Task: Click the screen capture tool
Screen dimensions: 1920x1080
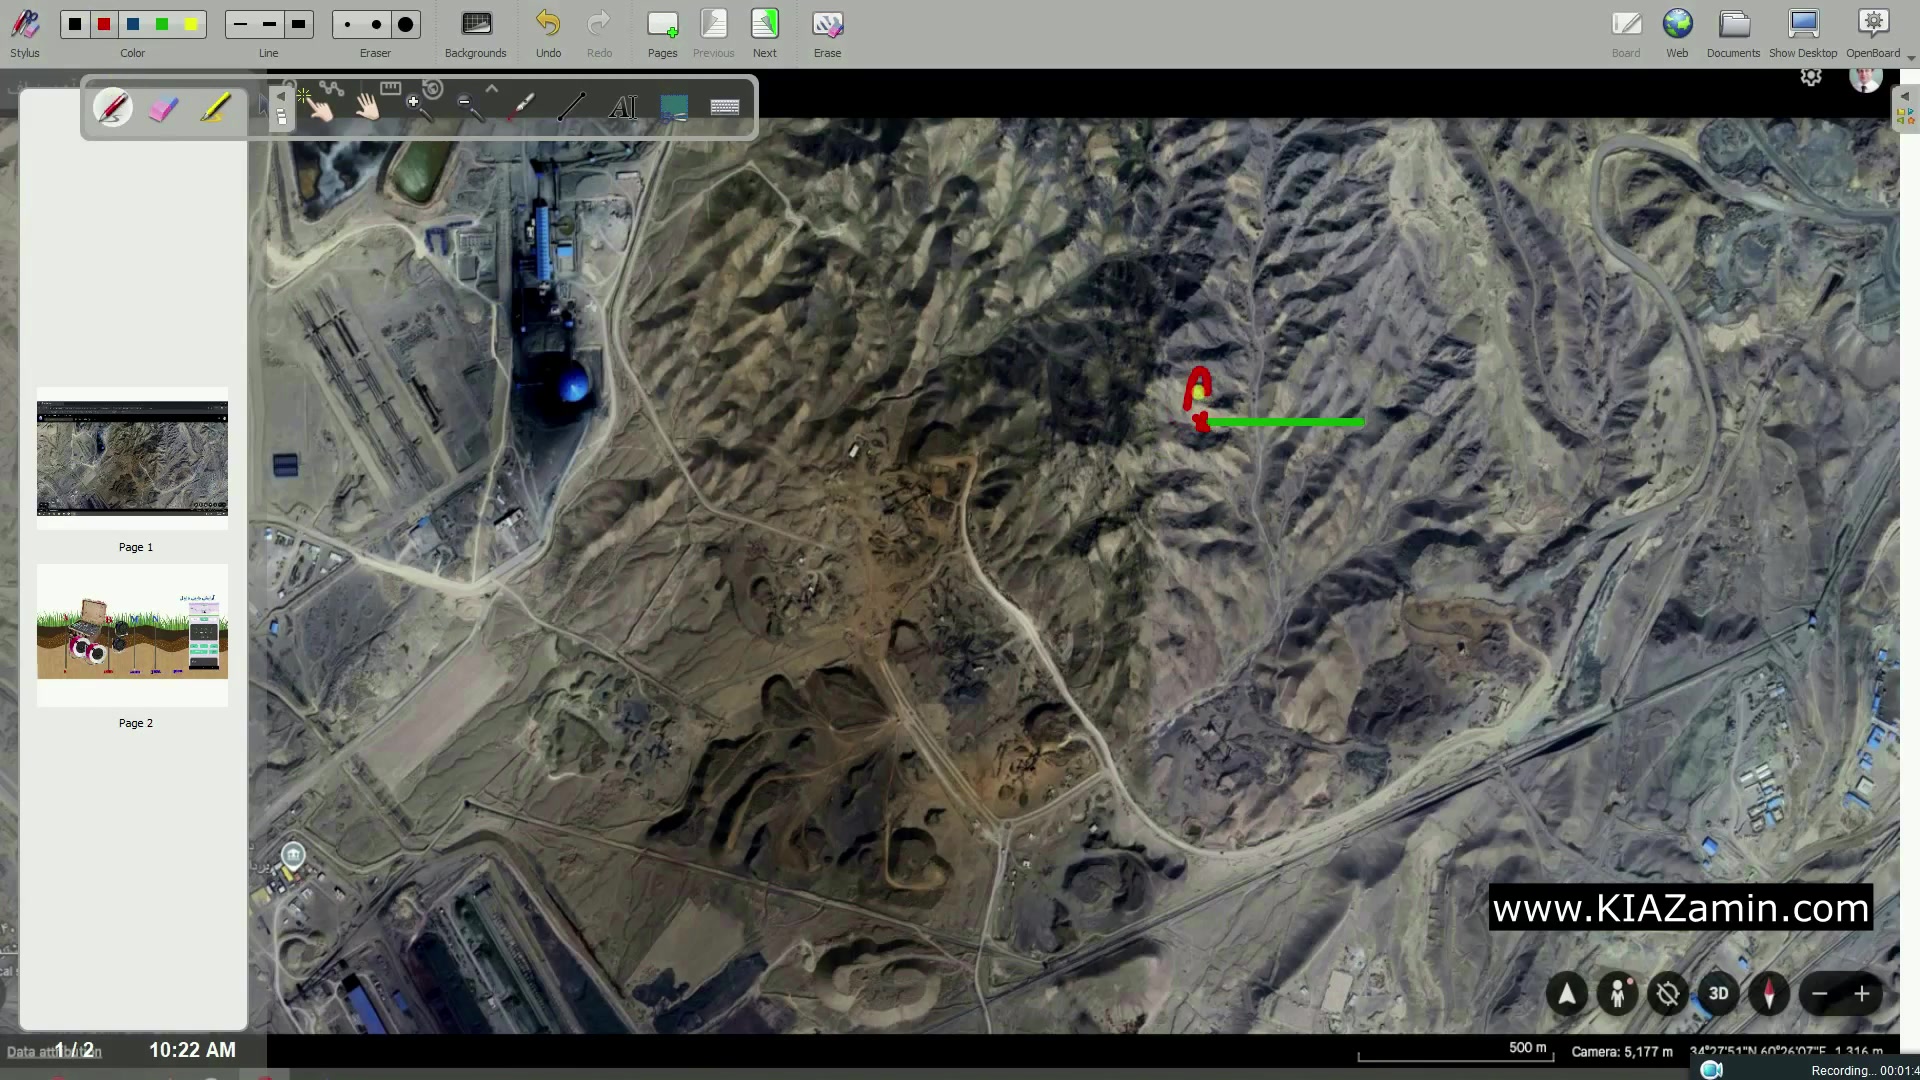Action: [674, 107]
